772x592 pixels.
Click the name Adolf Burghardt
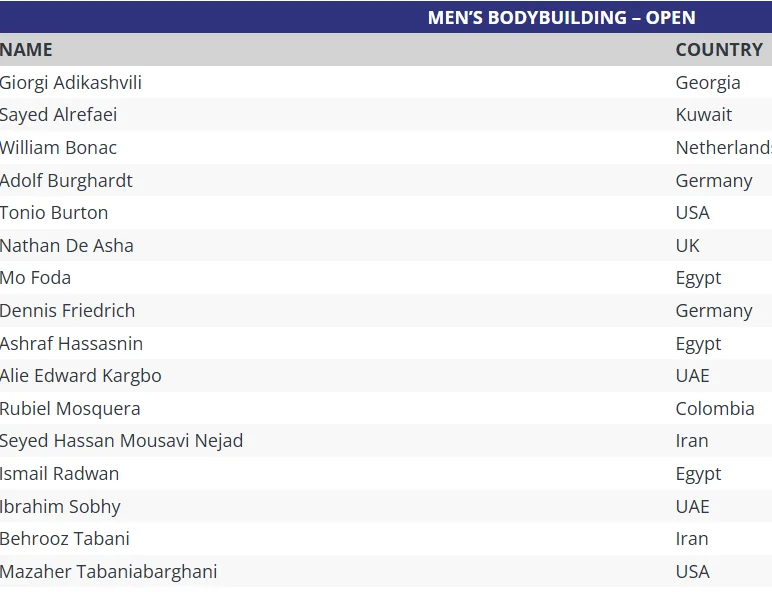coord(66,181)
